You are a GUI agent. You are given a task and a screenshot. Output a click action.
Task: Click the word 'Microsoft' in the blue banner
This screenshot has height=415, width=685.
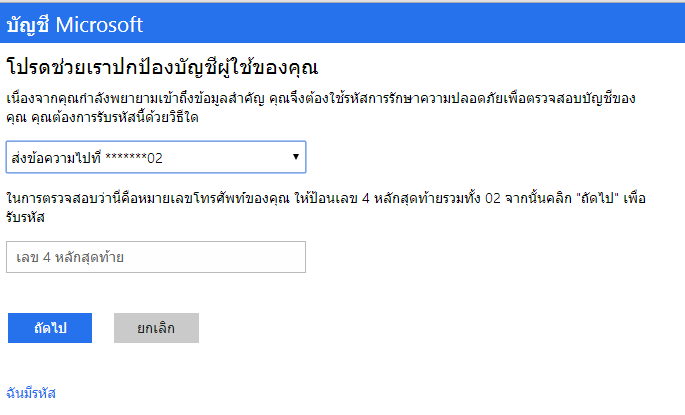pos(99,25)
